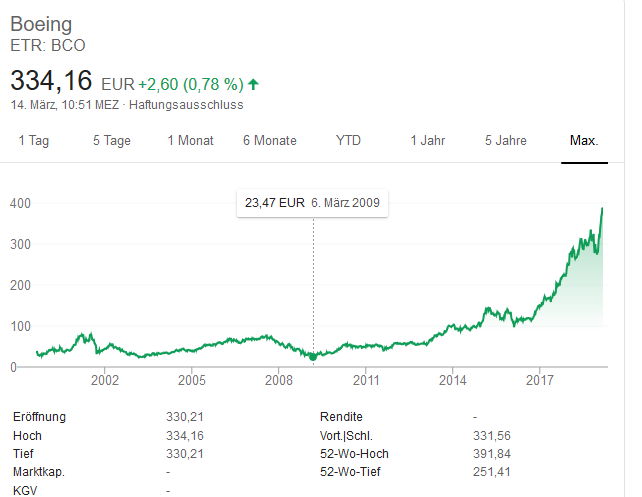Choose the 5 Jahre time range
This screenshot has width=642, height=497.
506,140
